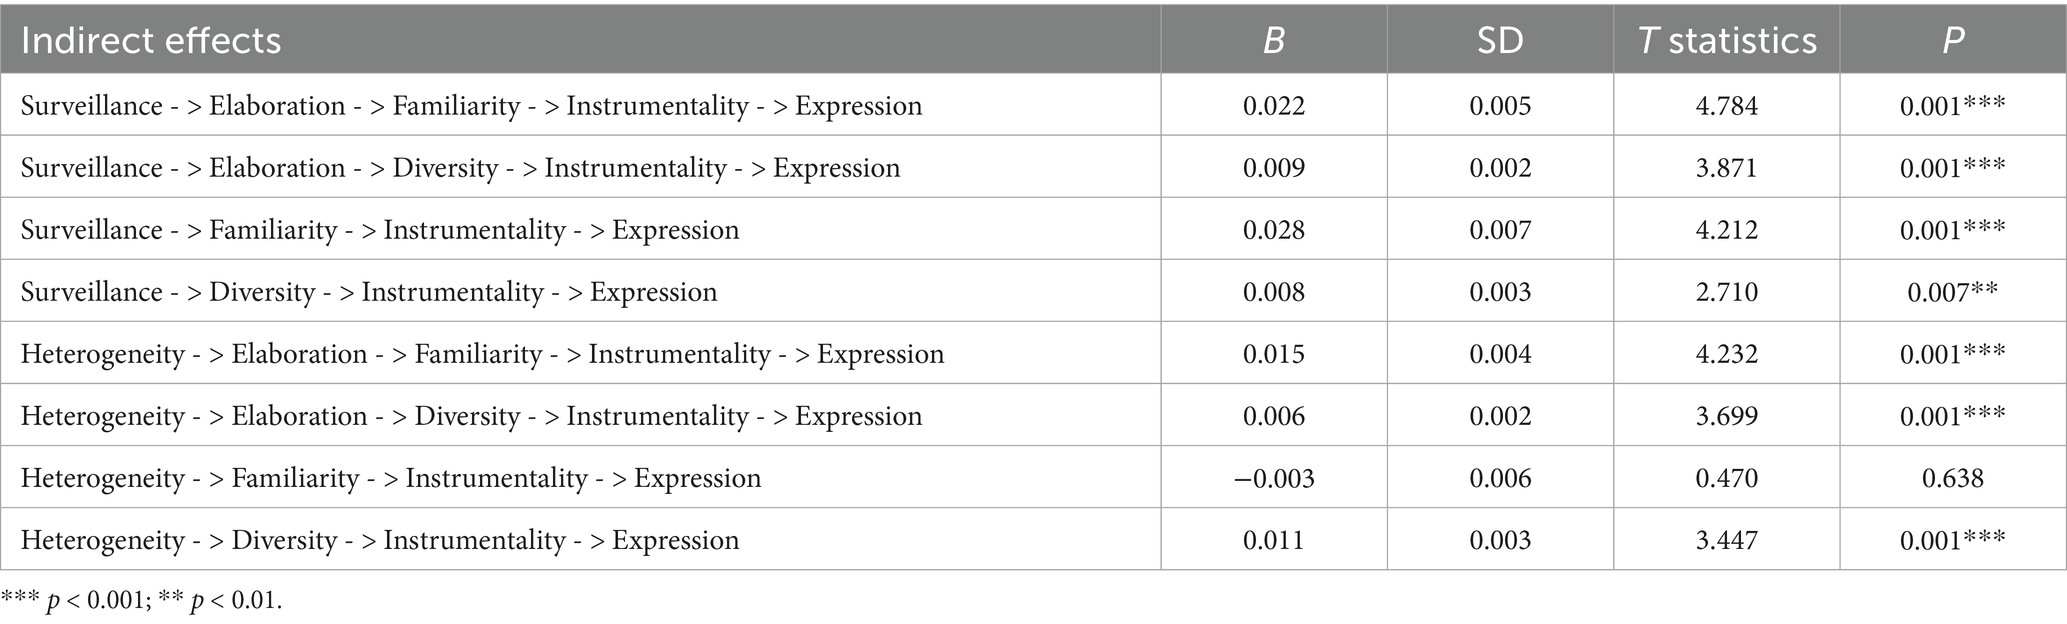
Task: Click the Heterogeneity-Elaboration-Diversity path row label
Action: (471, 416)
